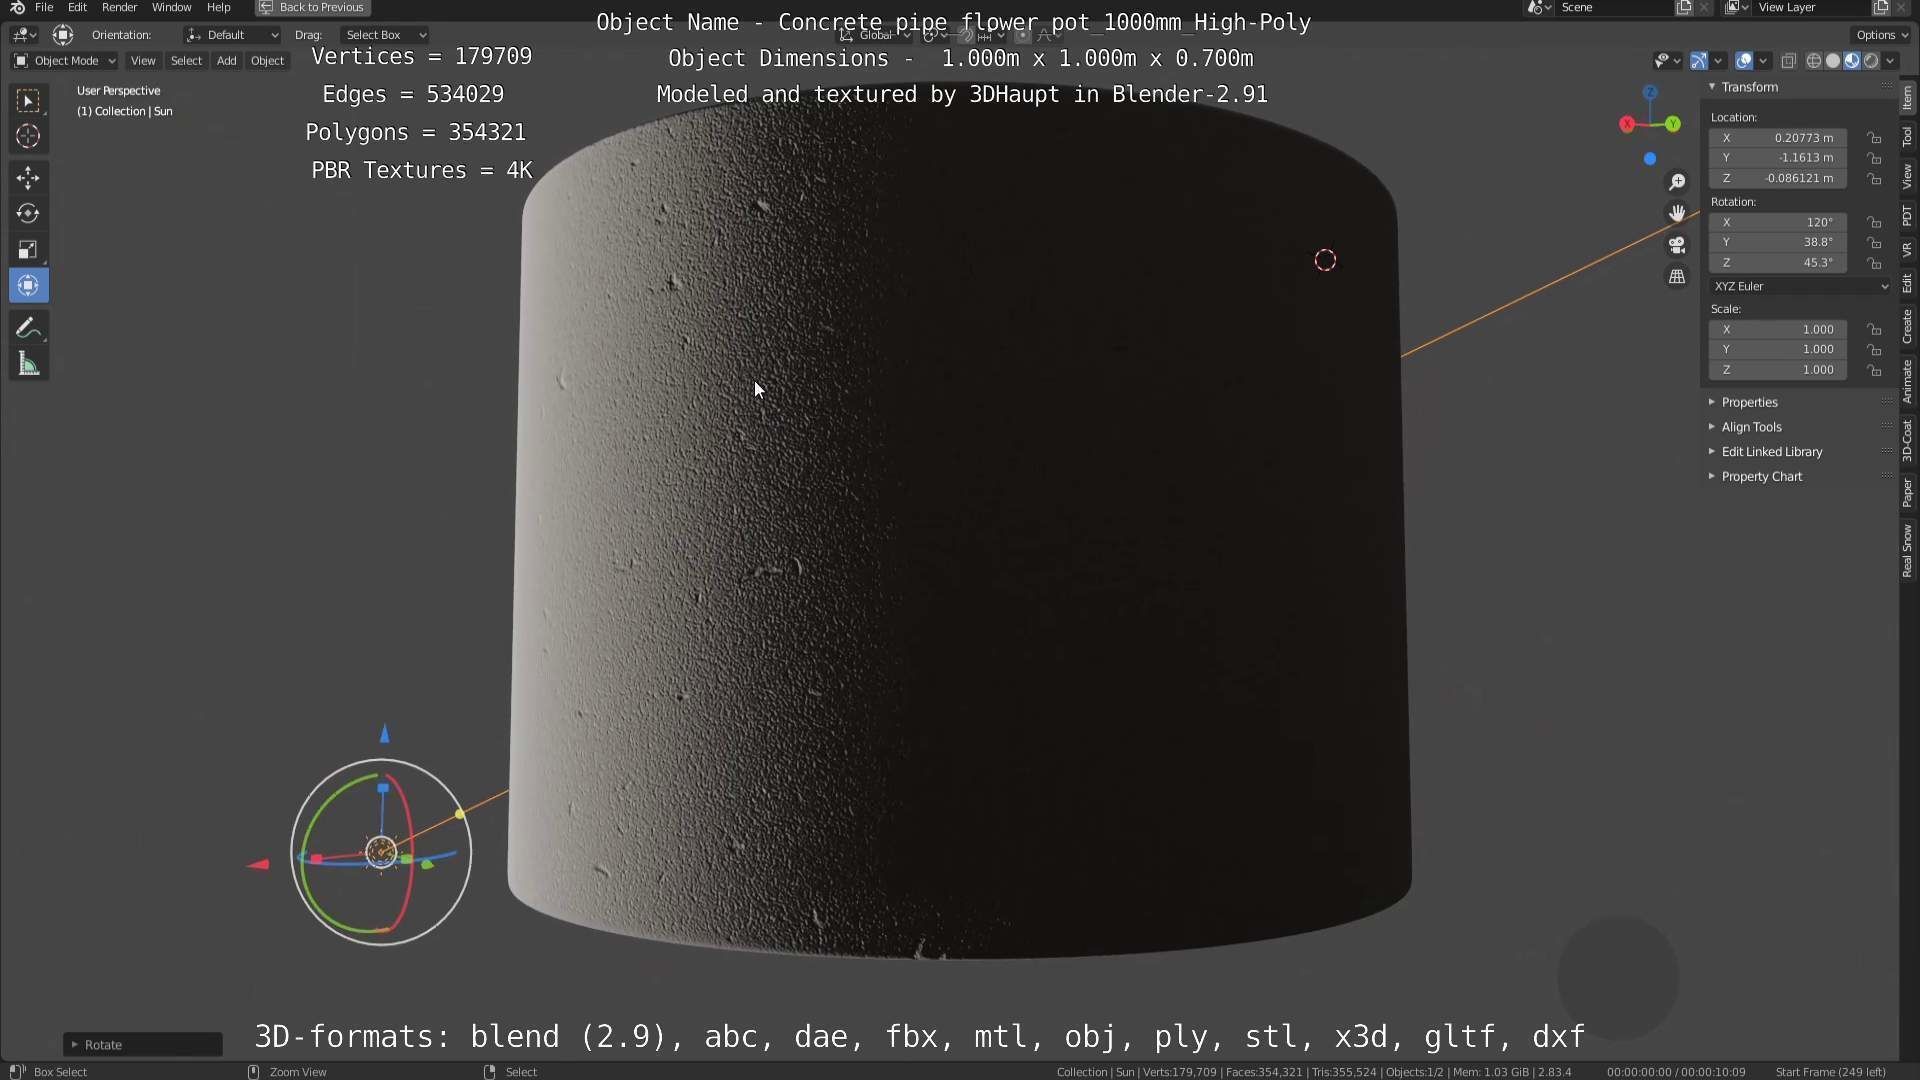1920x1080 pixels.
Task: Toggle viewport gizmos visibility
Action: [x=1698, y=61]
